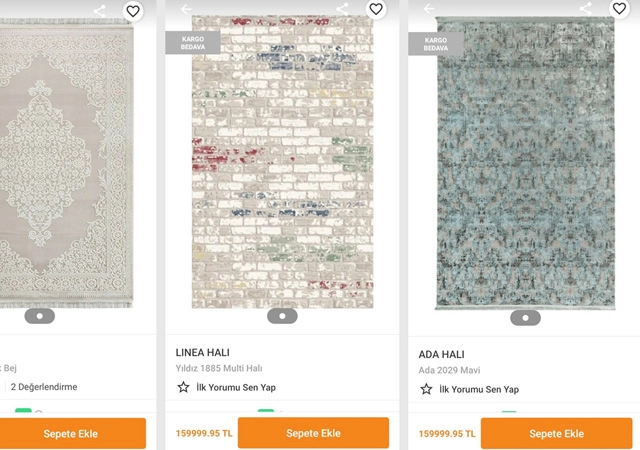The image size is (640, 450).
Task: Go back using Linea Halı card arrow
Action: pyautogui.click(x=186, y=9)
